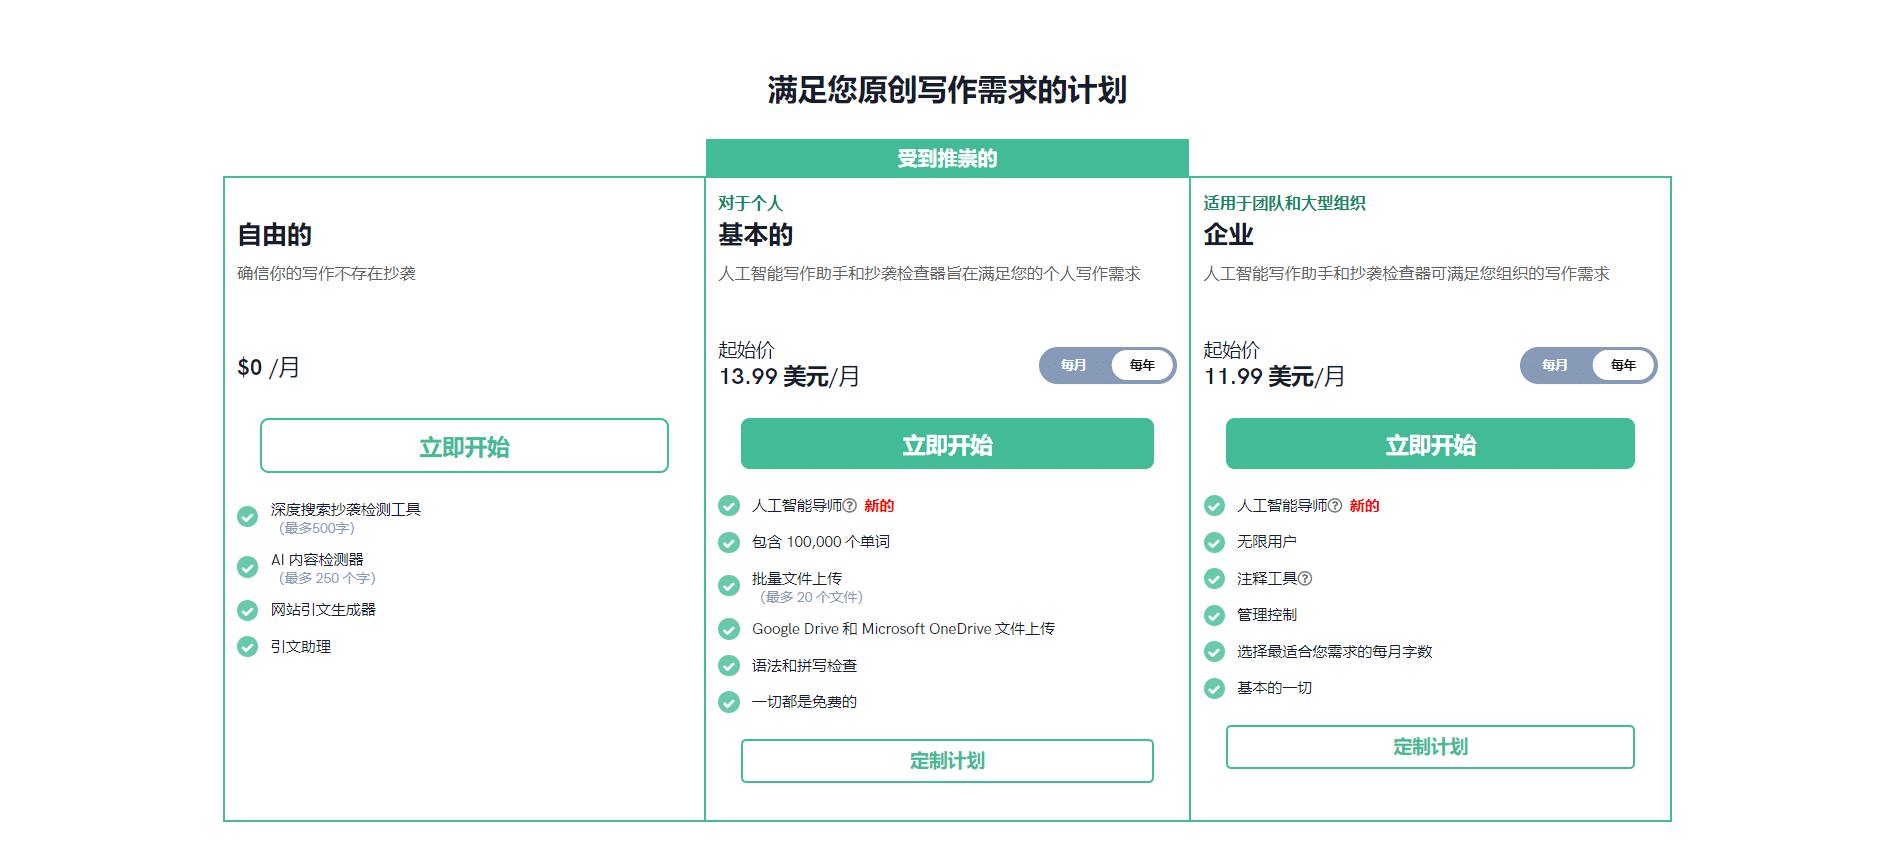The width and height of the screenshot is (1894, 856).
Task: Click check icon beside 批量文件上传
Action: click(x=729, y=586)
